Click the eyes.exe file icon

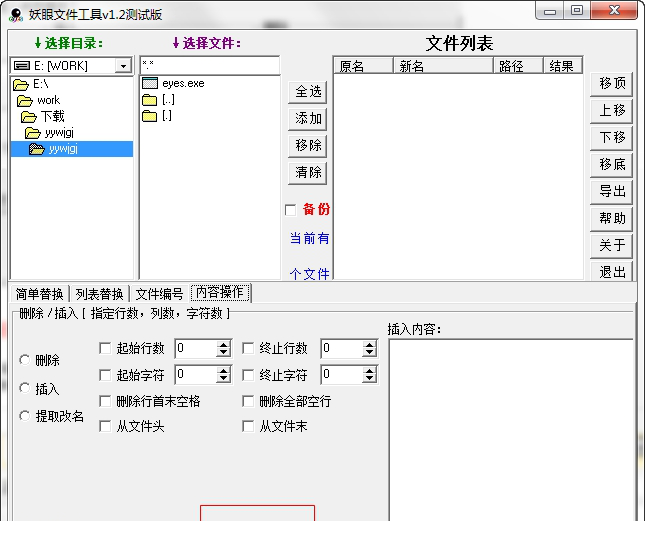[150, 84]
